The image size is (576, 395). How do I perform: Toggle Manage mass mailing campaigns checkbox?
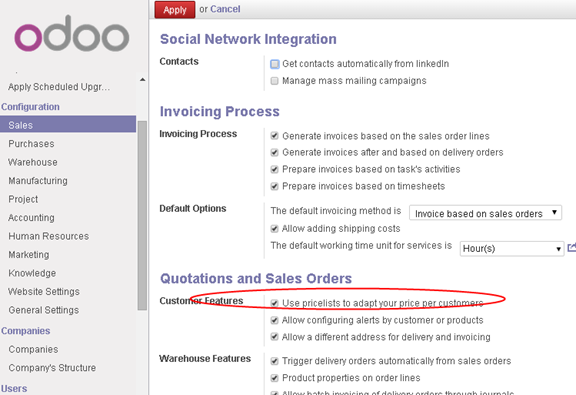click(x=274, y=81)
